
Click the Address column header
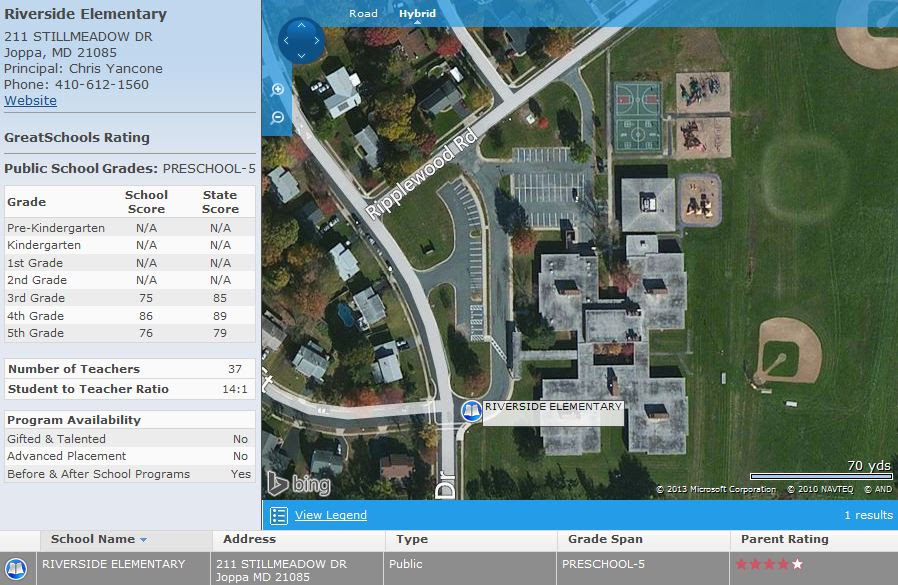click(x=249, y=539)
